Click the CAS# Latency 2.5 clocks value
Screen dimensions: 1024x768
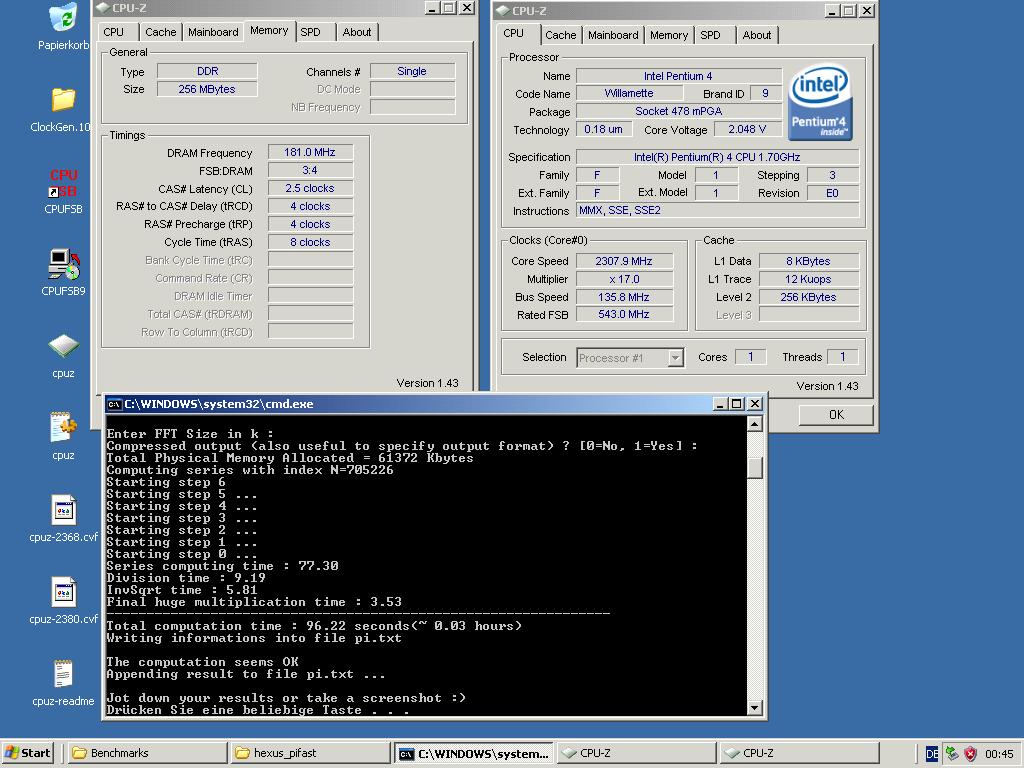coord(310,188)
